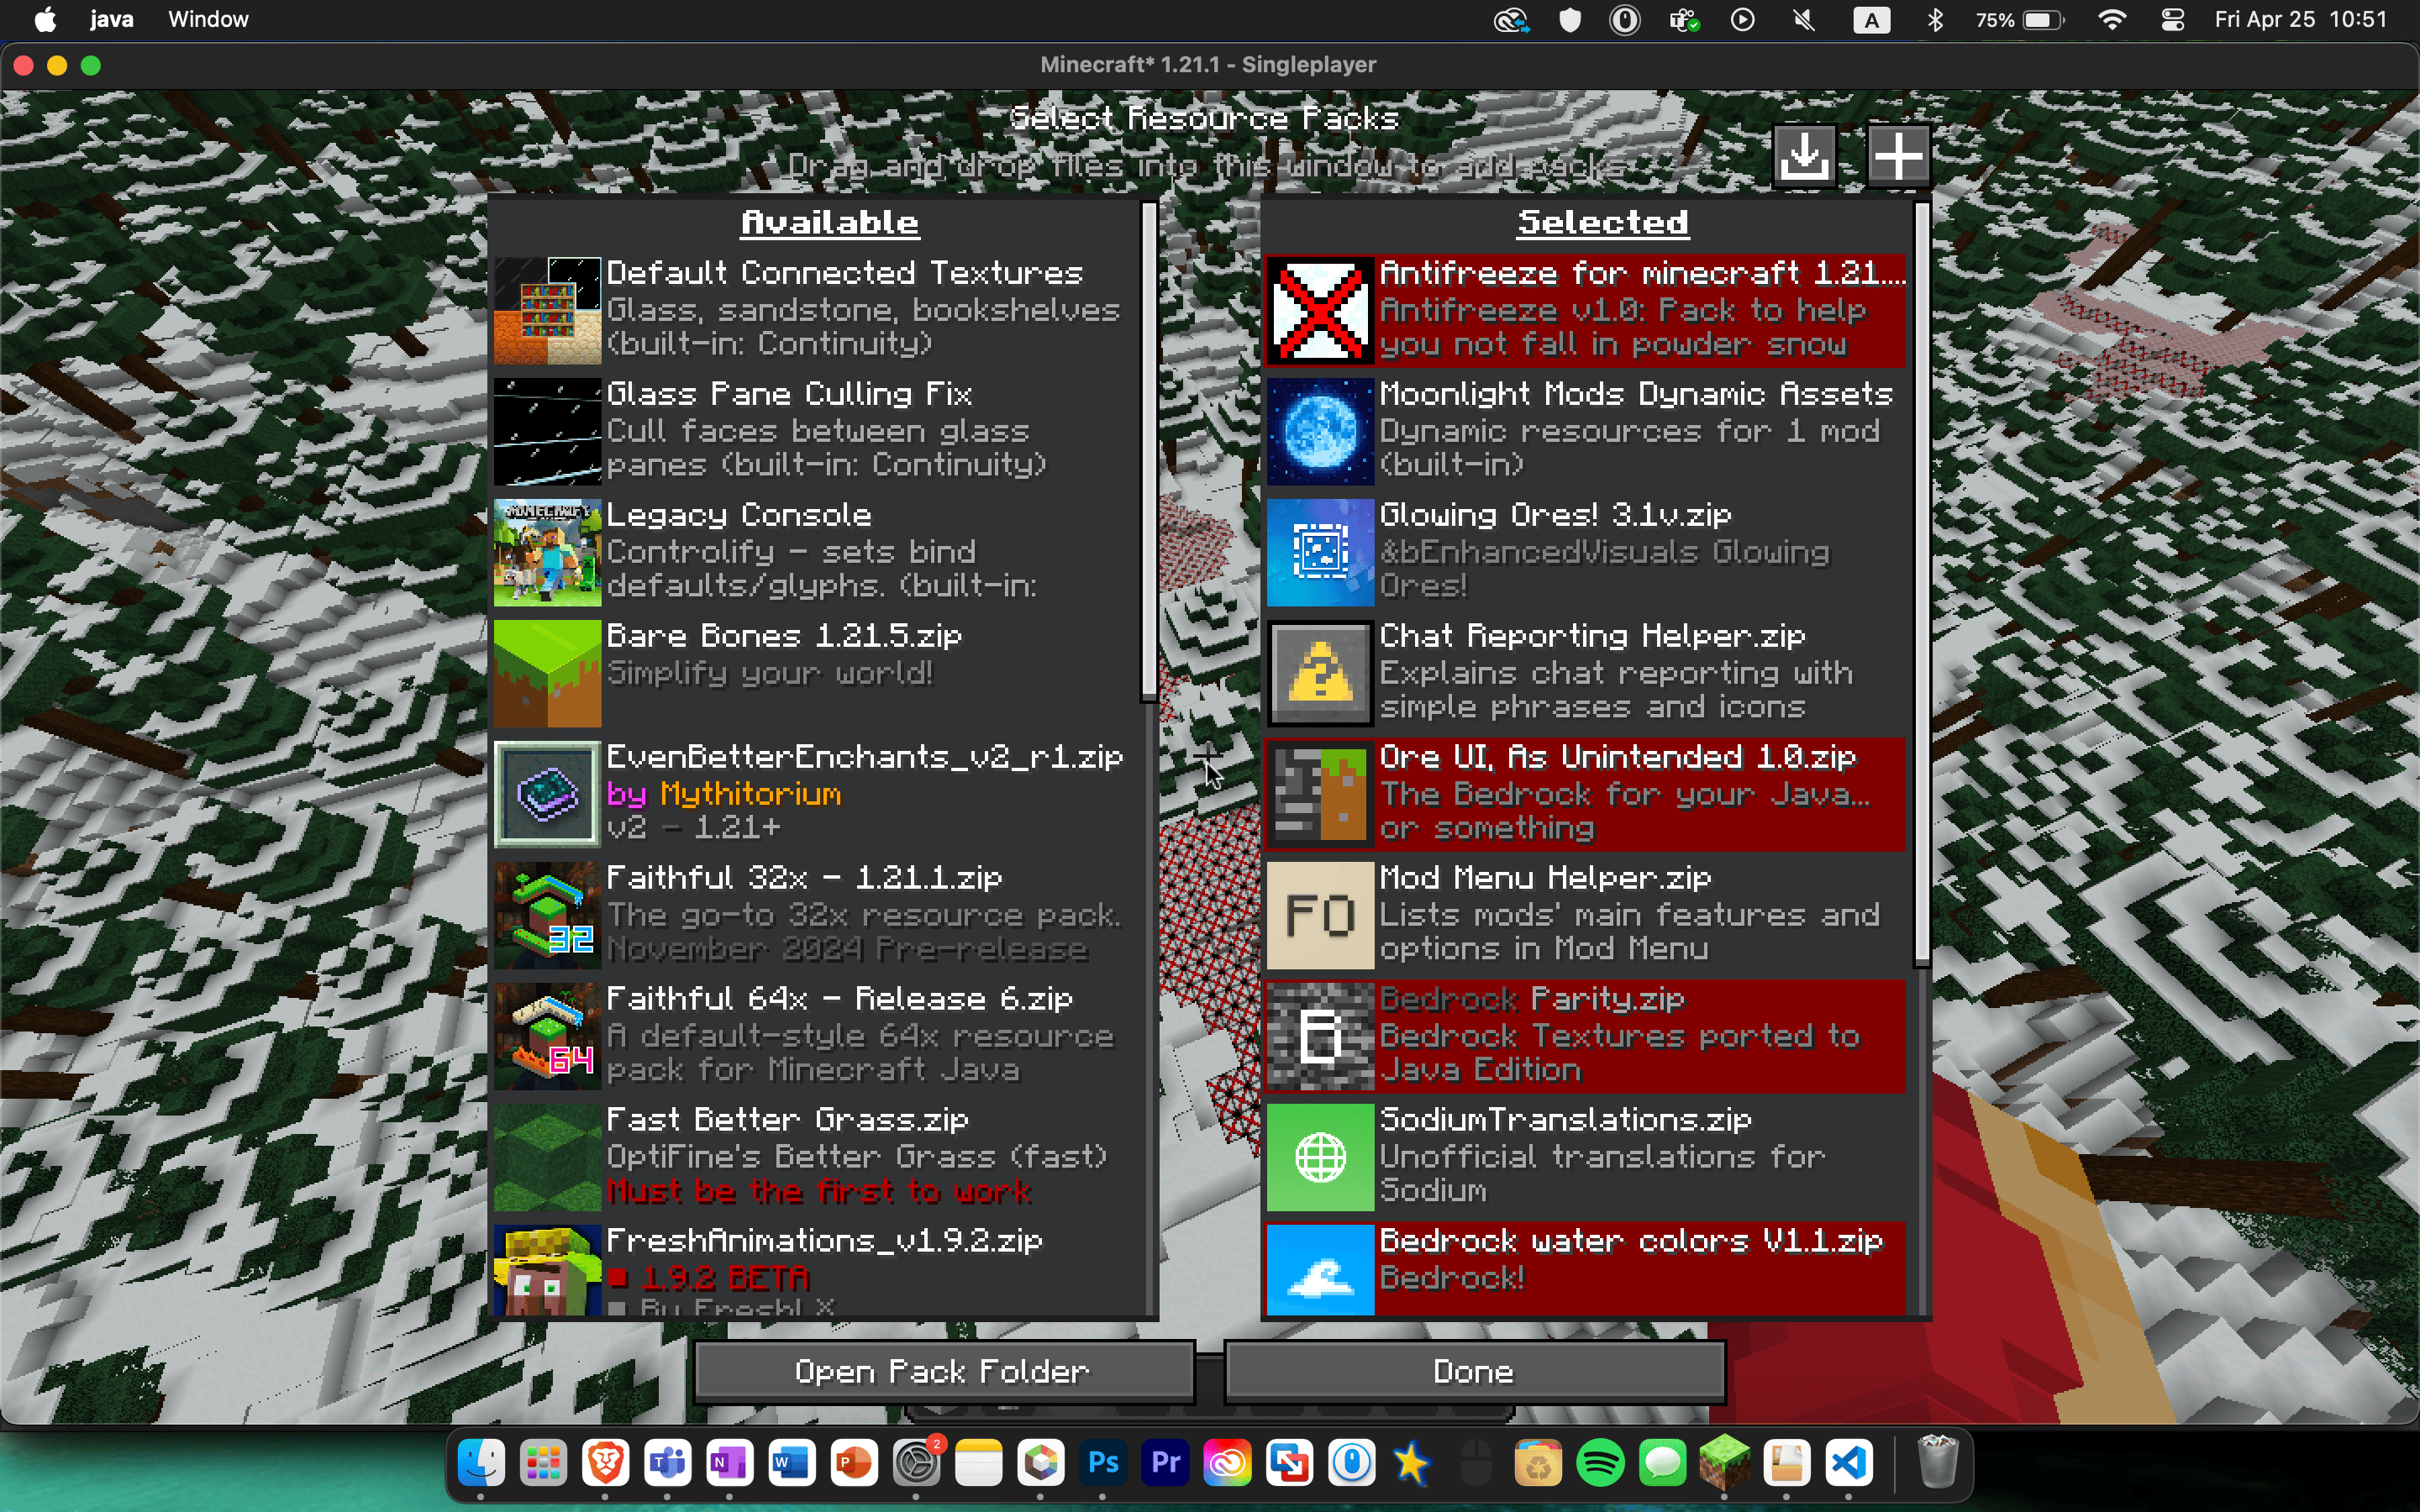The width and height of the screenshot is (2420, 1512).
Task: Click Glowing Ores pack icon
Action: coord(1320,552)
